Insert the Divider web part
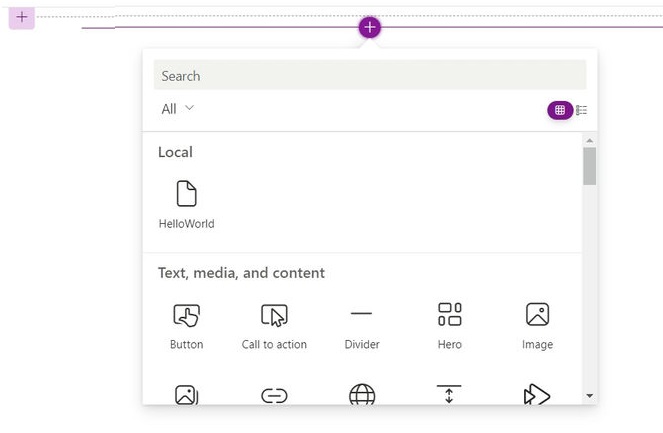Image resolution: width=663 pixels, height=433 pixels. [x=362, y=326]
